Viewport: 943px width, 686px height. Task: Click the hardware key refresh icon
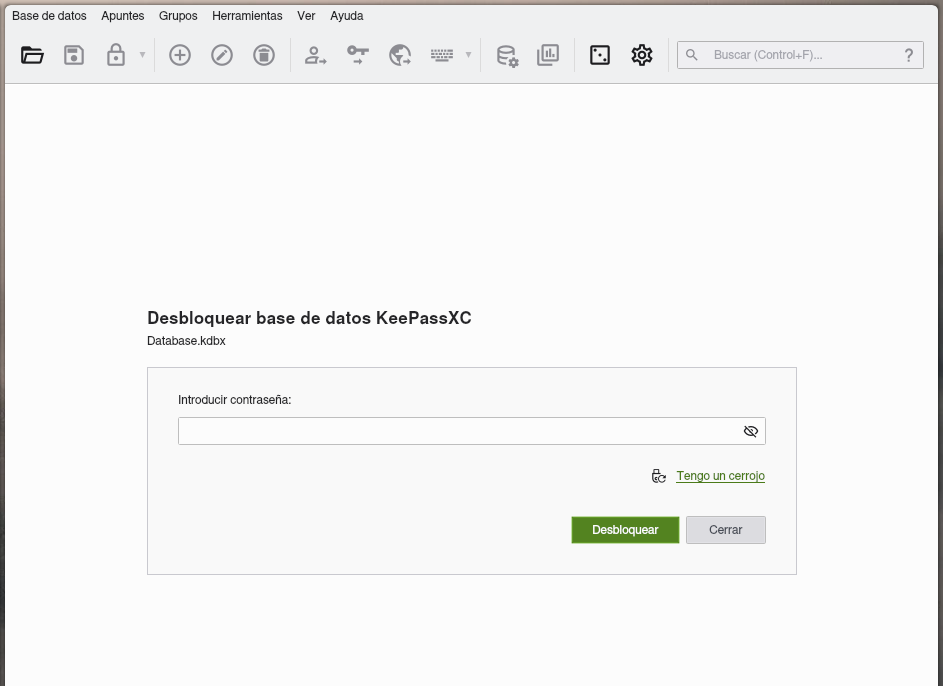coord(659,476)
